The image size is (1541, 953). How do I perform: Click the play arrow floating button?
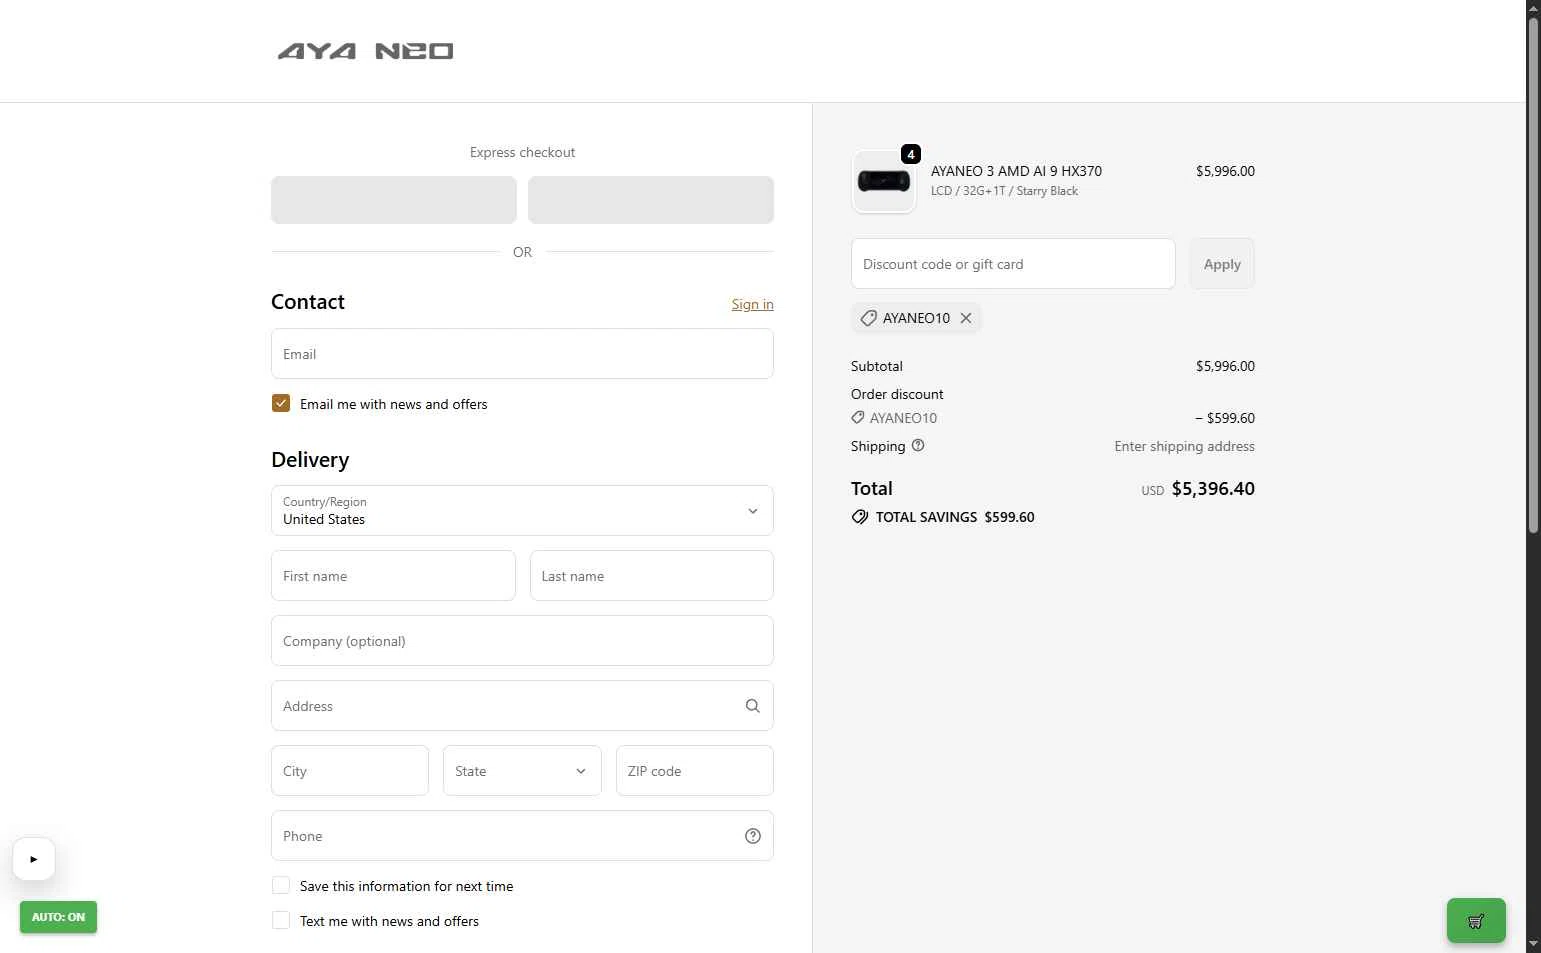click(34, 859)
